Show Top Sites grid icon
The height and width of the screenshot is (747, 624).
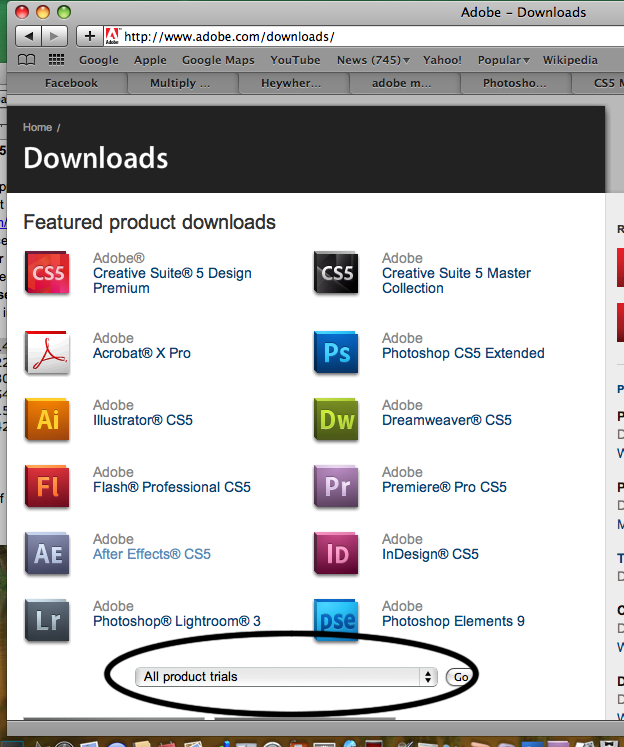(x=56, y=60)
